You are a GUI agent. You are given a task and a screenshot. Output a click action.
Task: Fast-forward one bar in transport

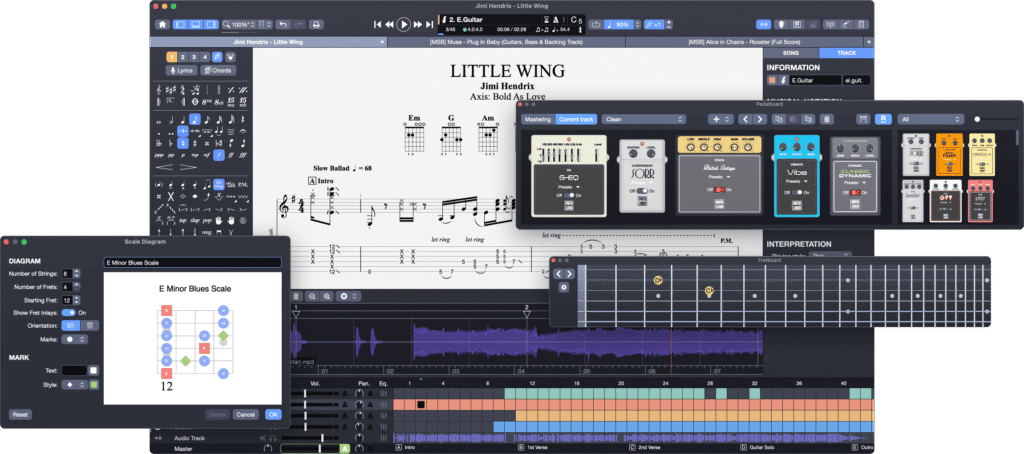click(417, 24)
